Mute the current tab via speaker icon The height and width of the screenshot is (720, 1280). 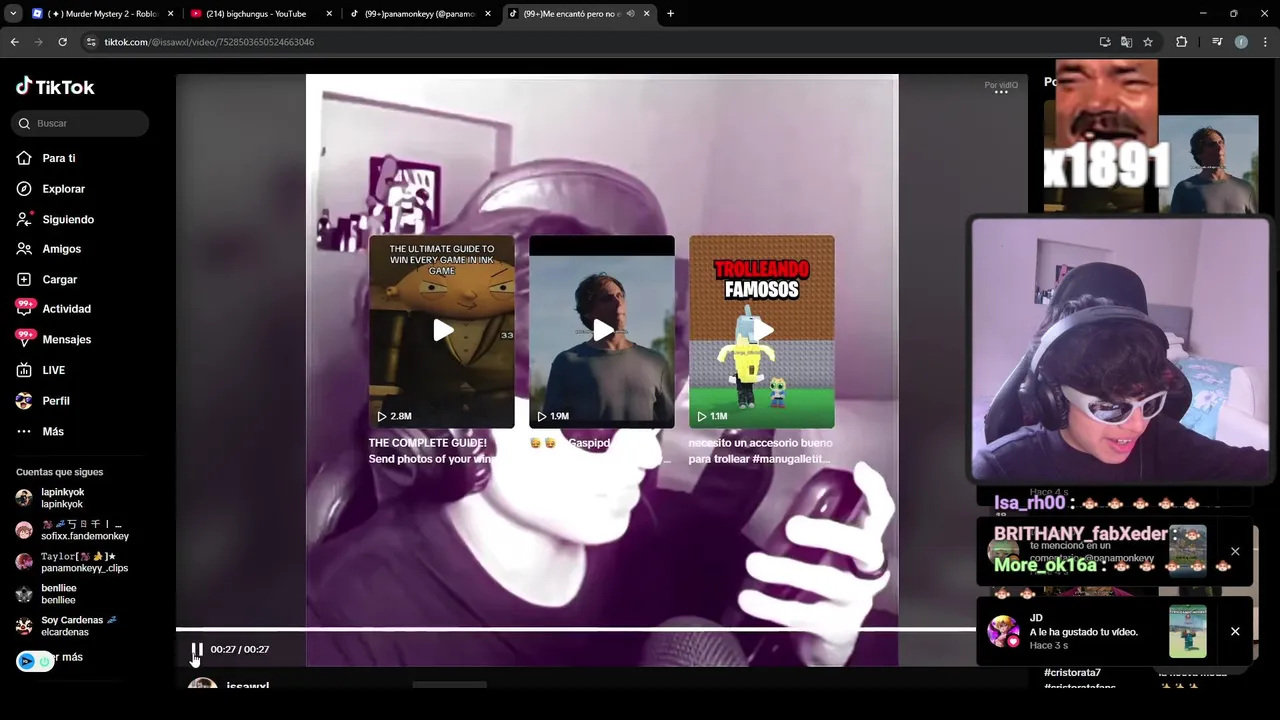point(630,14)
